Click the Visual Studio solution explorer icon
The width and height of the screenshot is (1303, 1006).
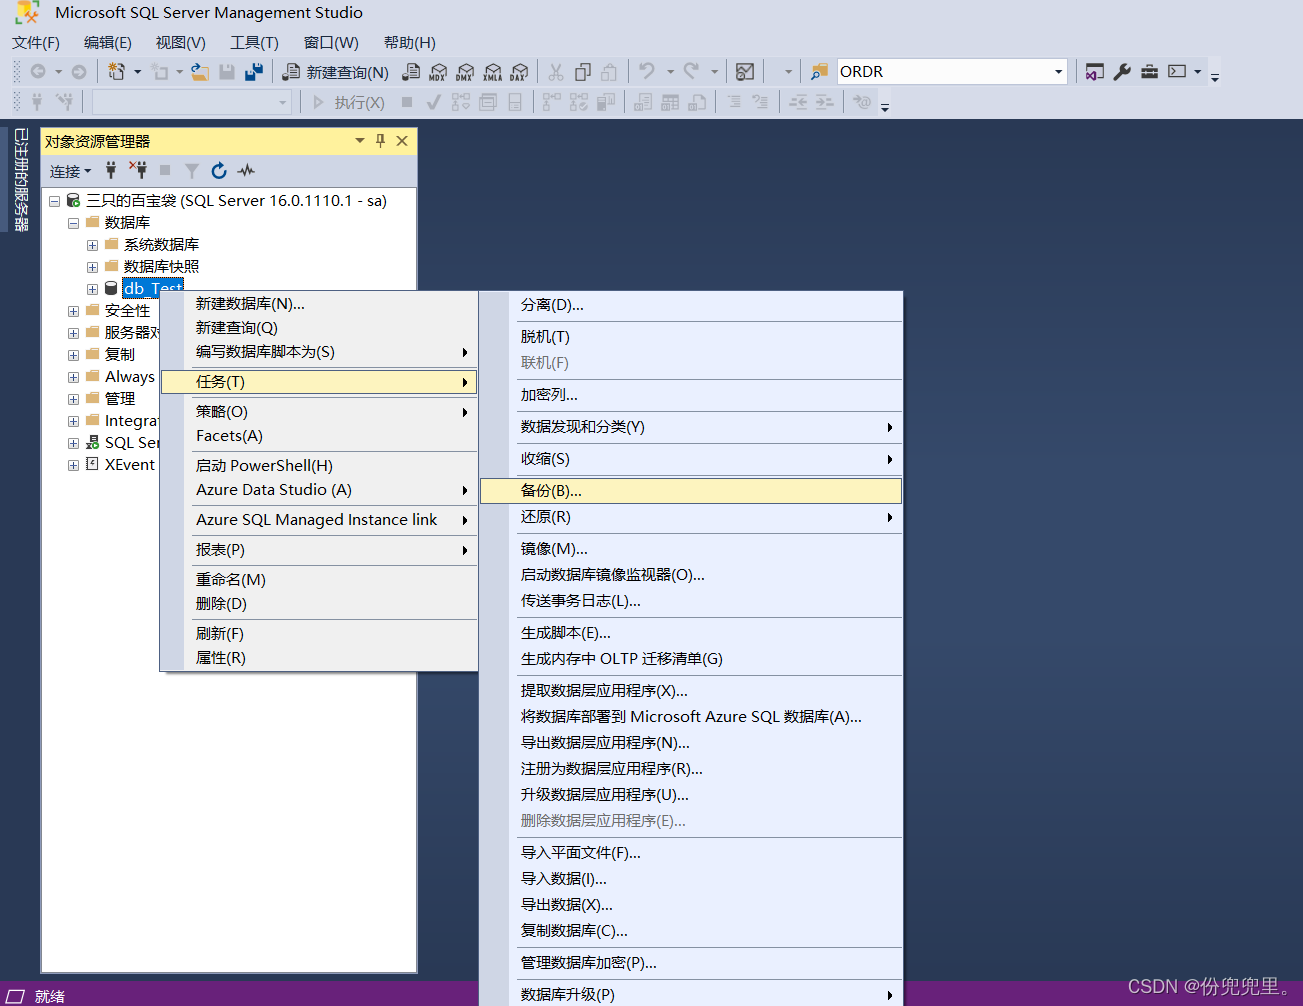[x=1095, y=72]
